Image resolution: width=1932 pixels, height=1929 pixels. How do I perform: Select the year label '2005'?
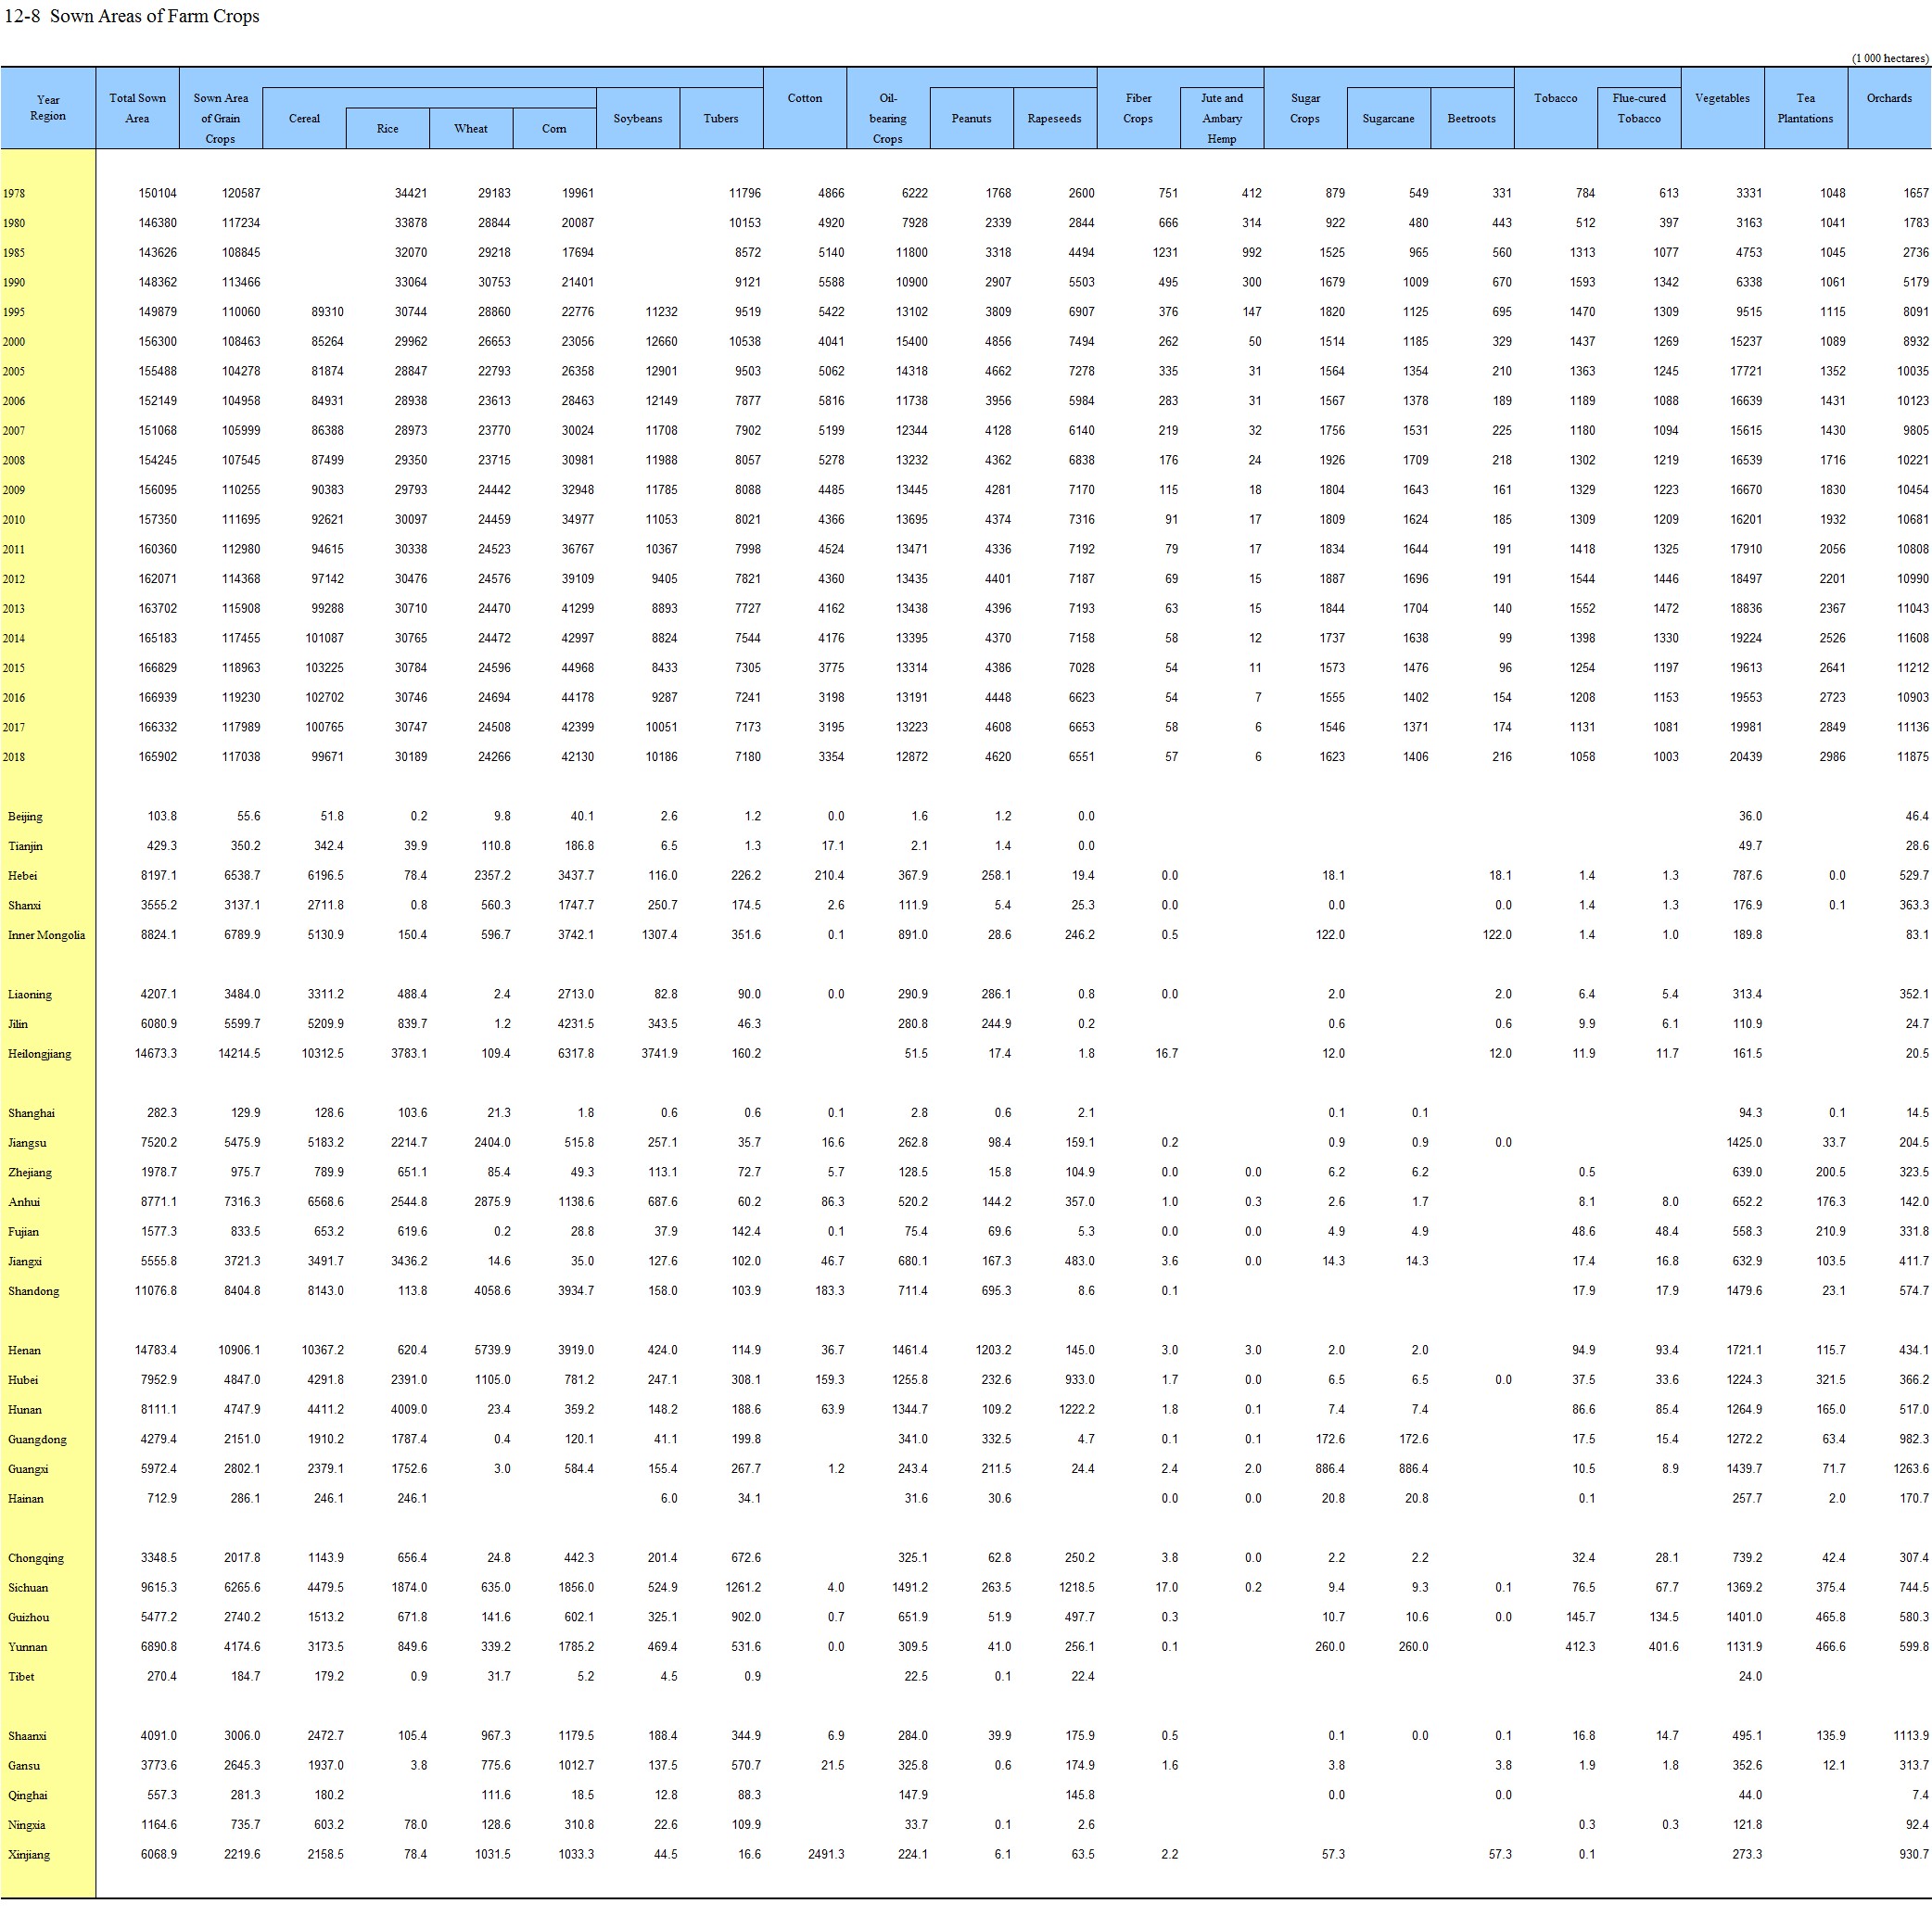pyautogui.click(x=14, y=372)
